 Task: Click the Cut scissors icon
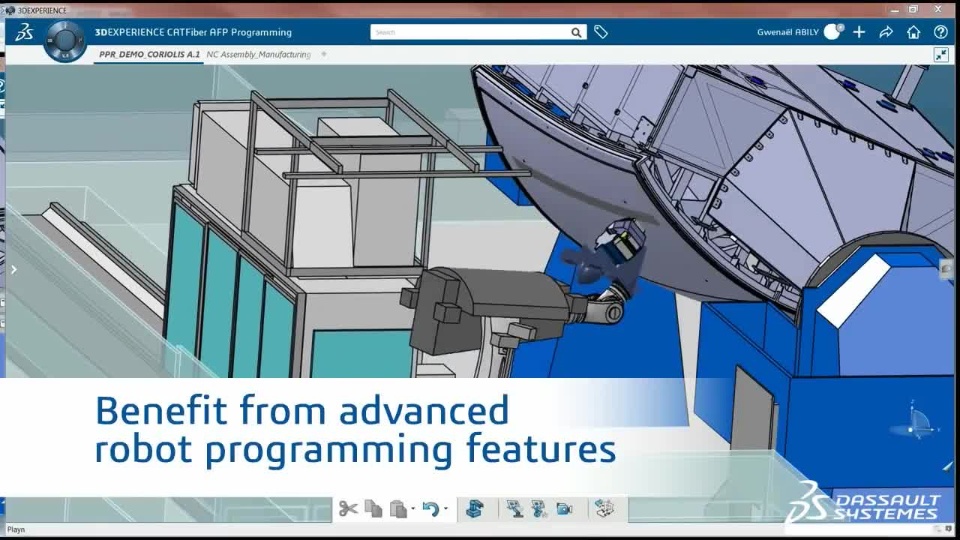(x=348, y=509)
